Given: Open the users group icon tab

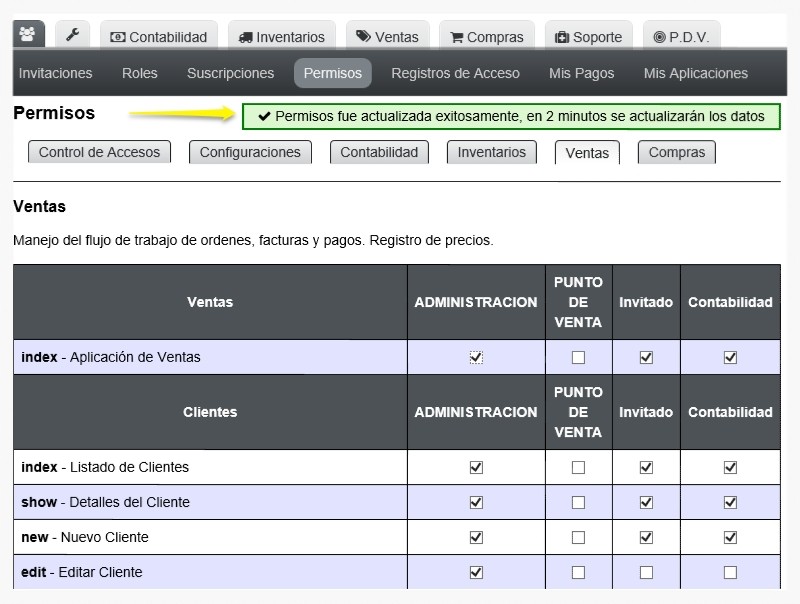Looking at the screenshot, I should click(29, 35).
